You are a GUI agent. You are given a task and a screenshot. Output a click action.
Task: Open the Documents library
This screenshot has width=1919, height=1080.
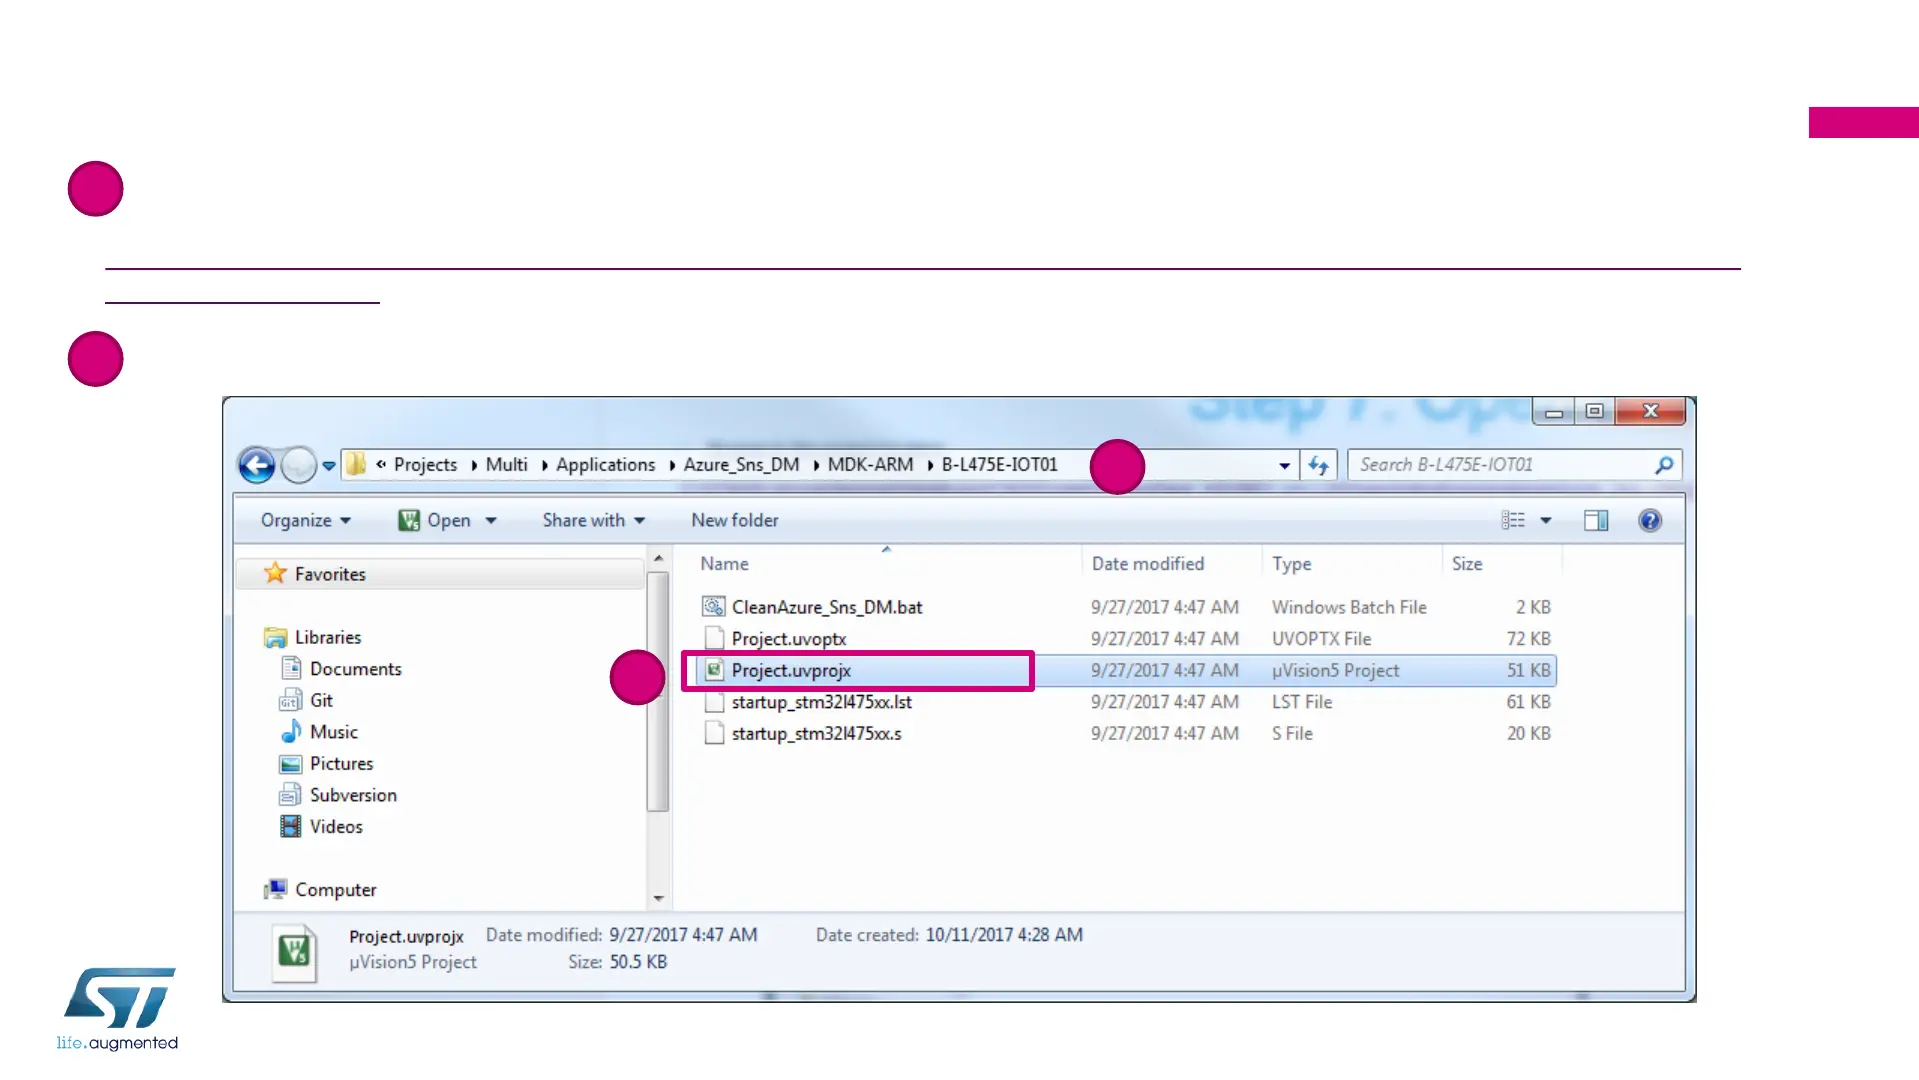[x=355, y=669]
